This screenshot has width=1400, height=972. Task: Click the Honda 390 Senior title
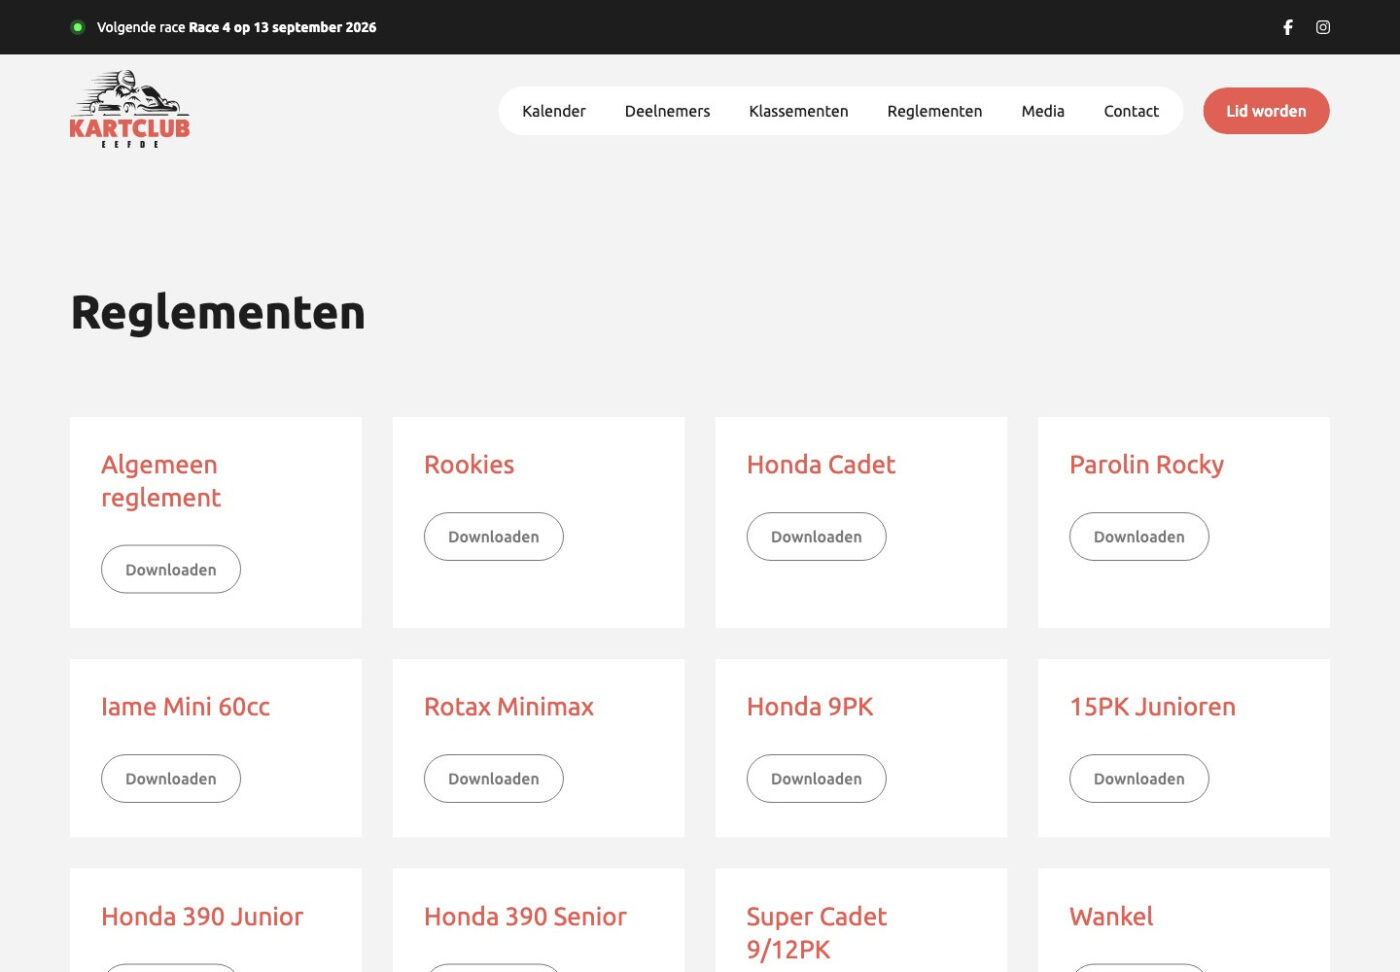click(525, 916)
